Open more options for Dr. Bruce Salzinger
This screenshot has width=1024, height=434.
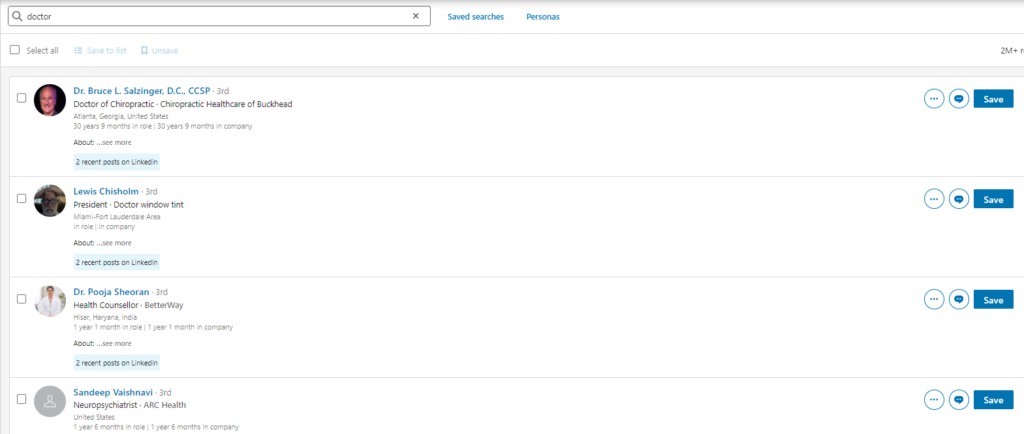click(x=933, y=99)
